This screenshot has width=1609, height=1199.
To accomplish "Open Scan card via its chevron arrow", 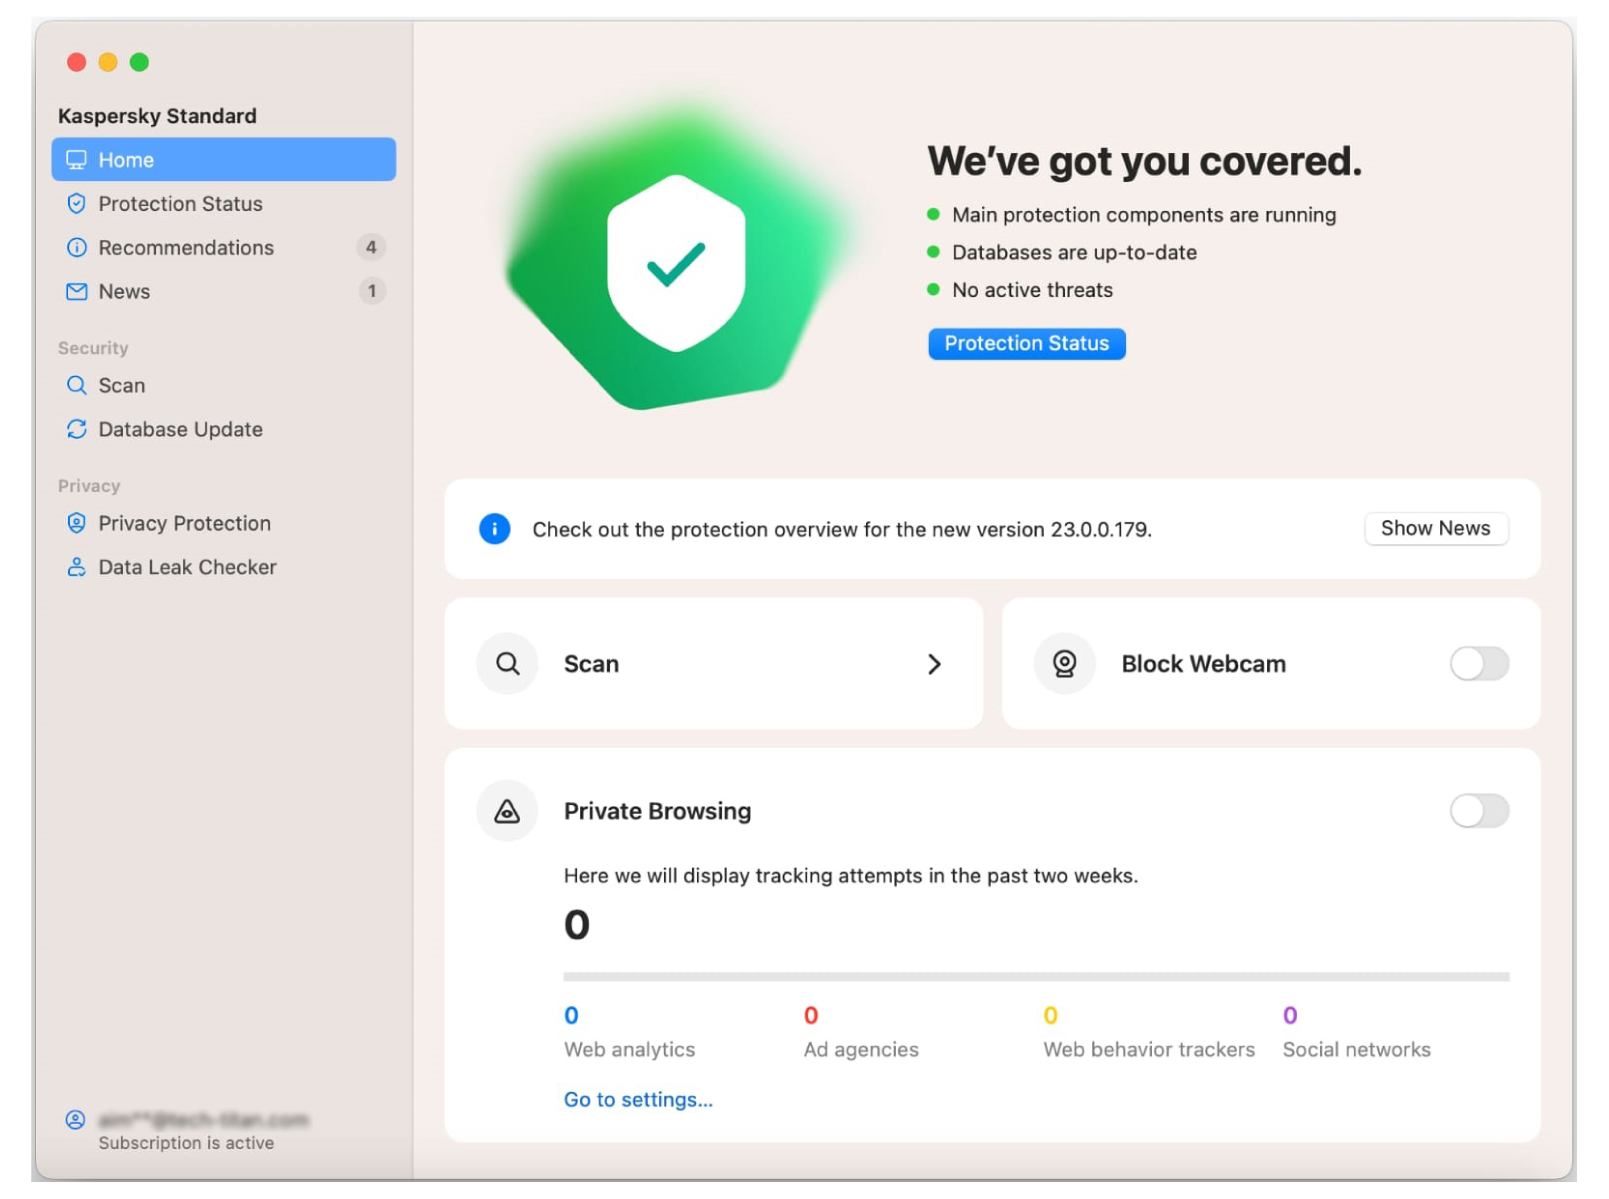I will pos(934,664).
